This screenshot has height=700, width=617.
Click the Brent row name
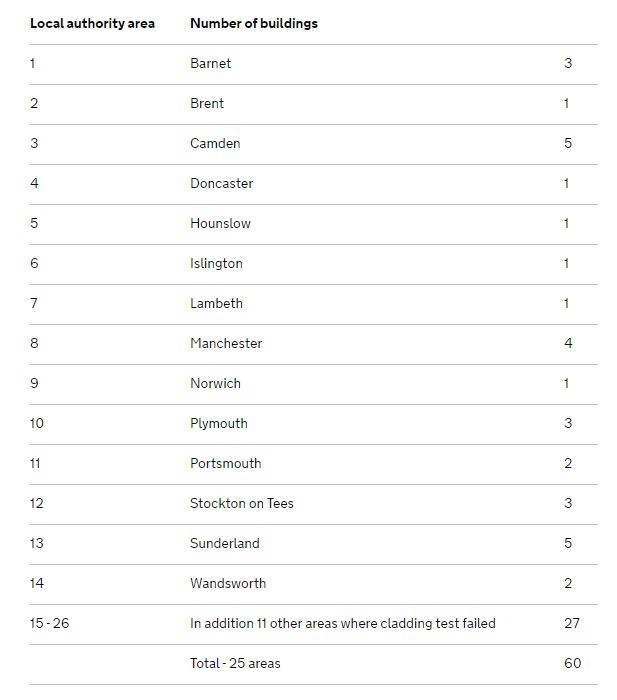207,103
